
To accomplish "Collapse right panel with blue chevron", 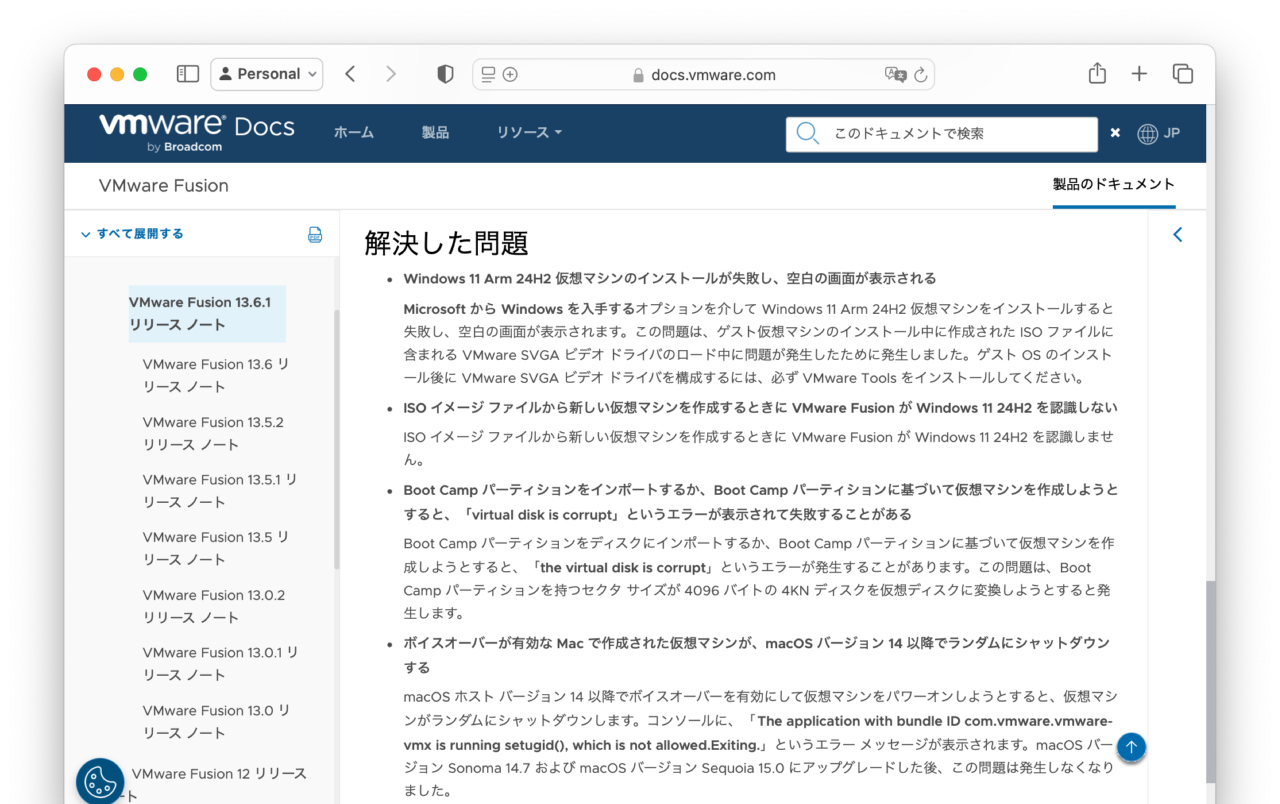I will 1177,234.
